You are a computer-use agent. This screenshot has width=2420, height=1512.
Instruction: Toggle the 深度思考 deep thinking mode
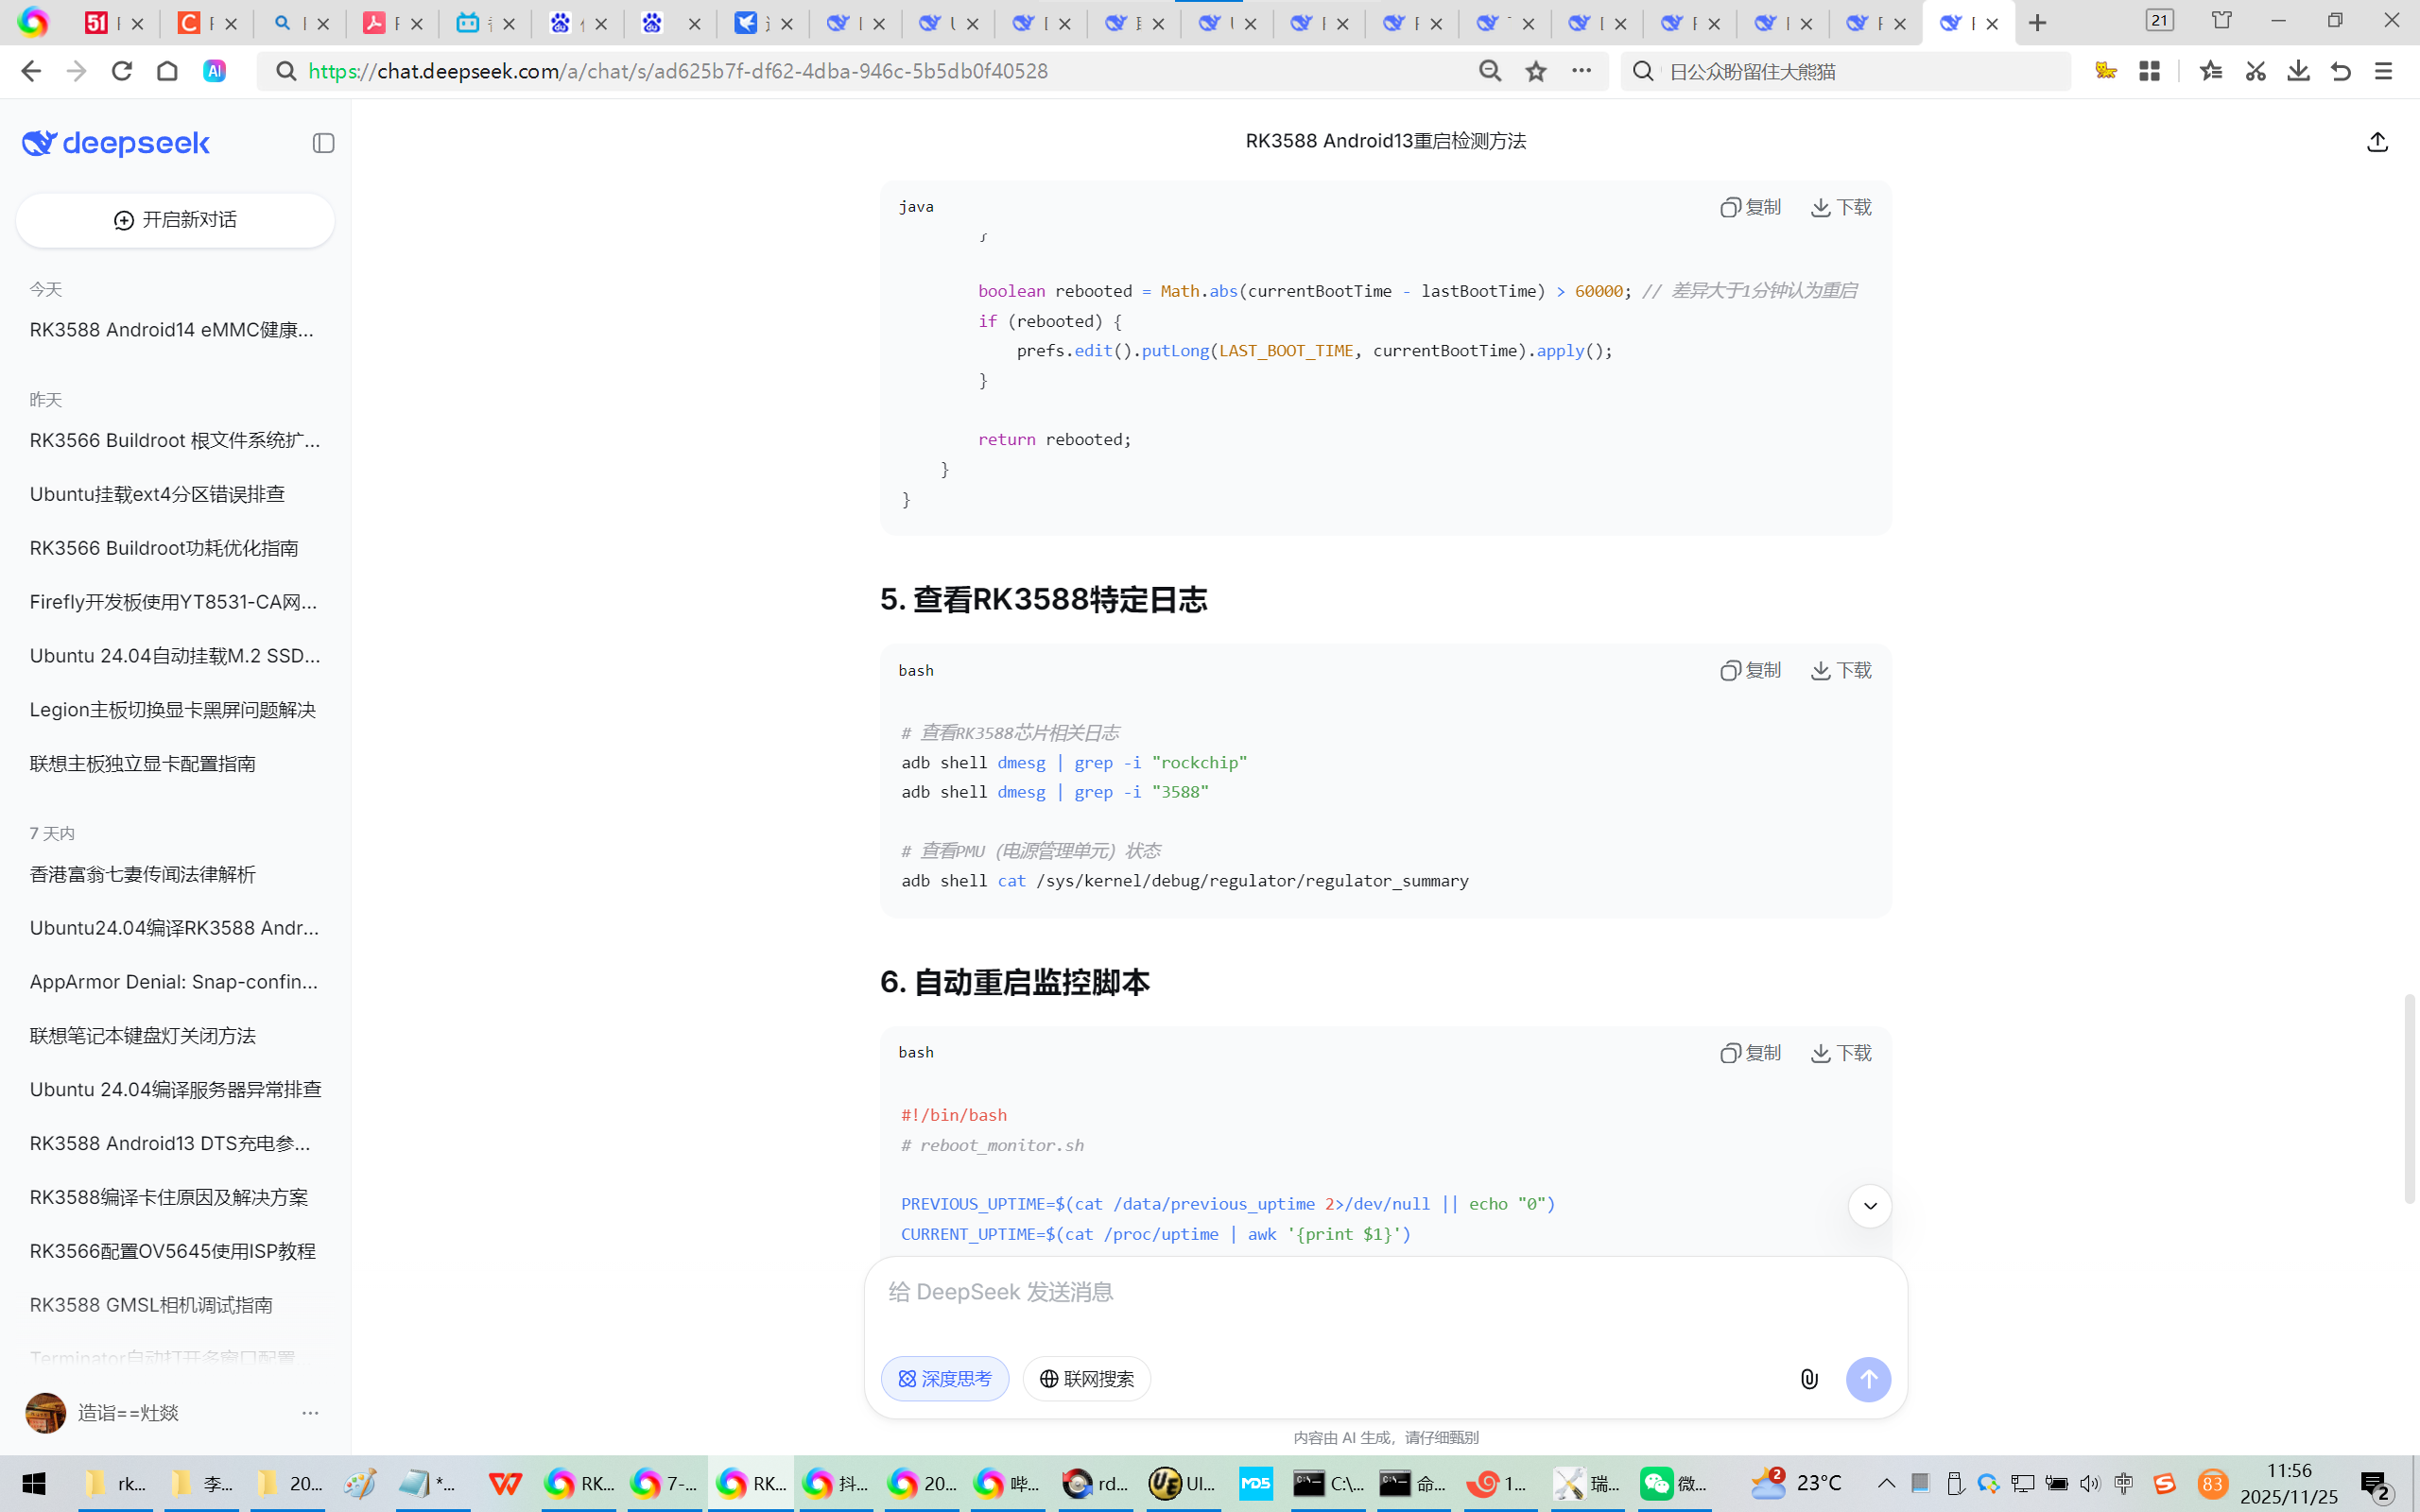click(x=944, y=1379)
